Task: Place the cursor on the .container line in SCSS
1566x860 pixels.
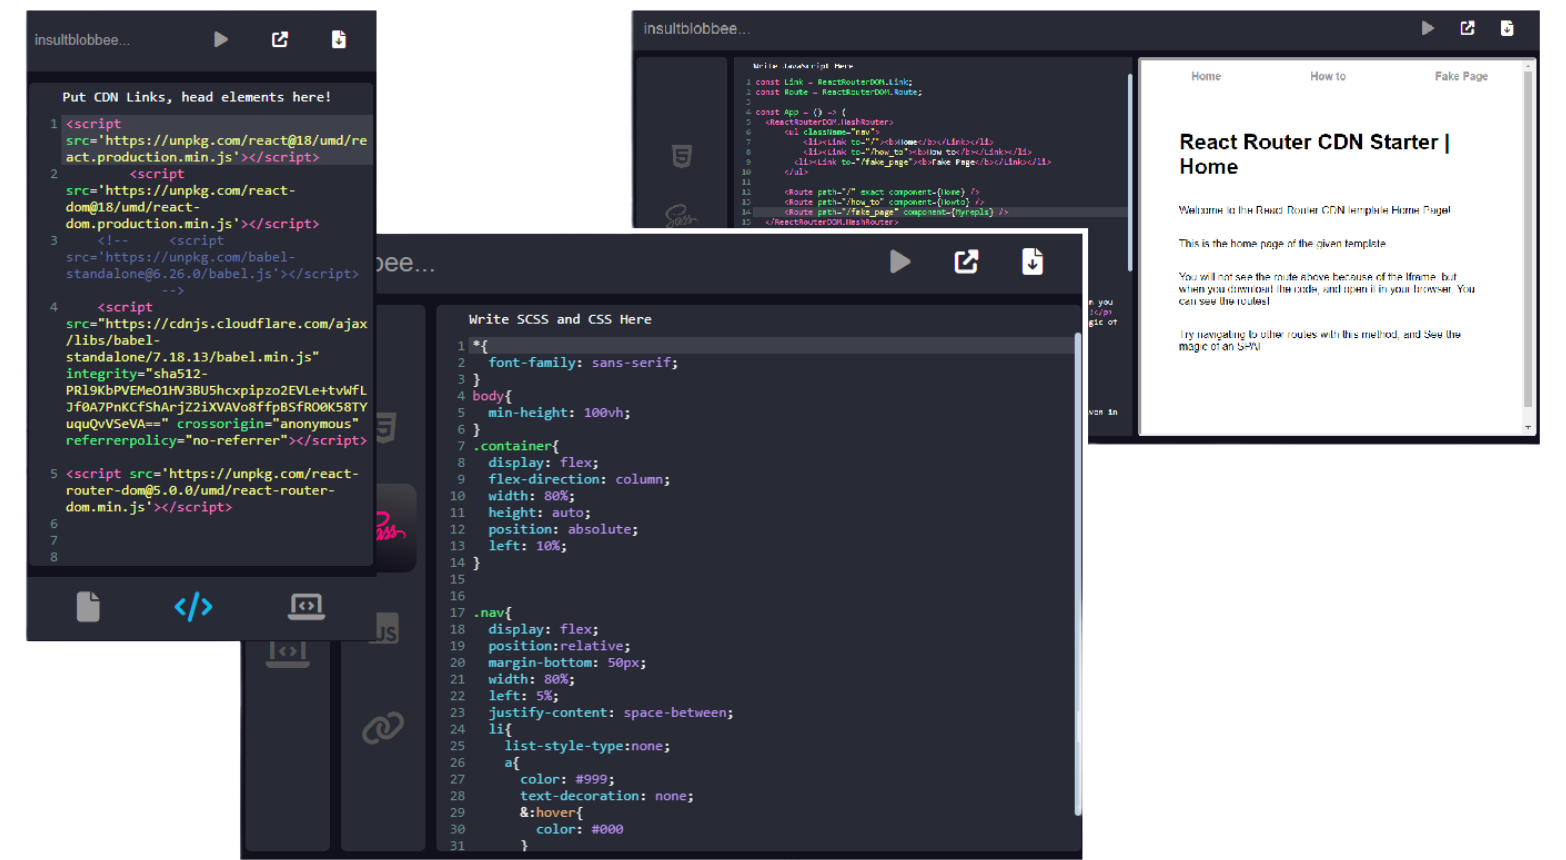Action: (x=516, y=446)
